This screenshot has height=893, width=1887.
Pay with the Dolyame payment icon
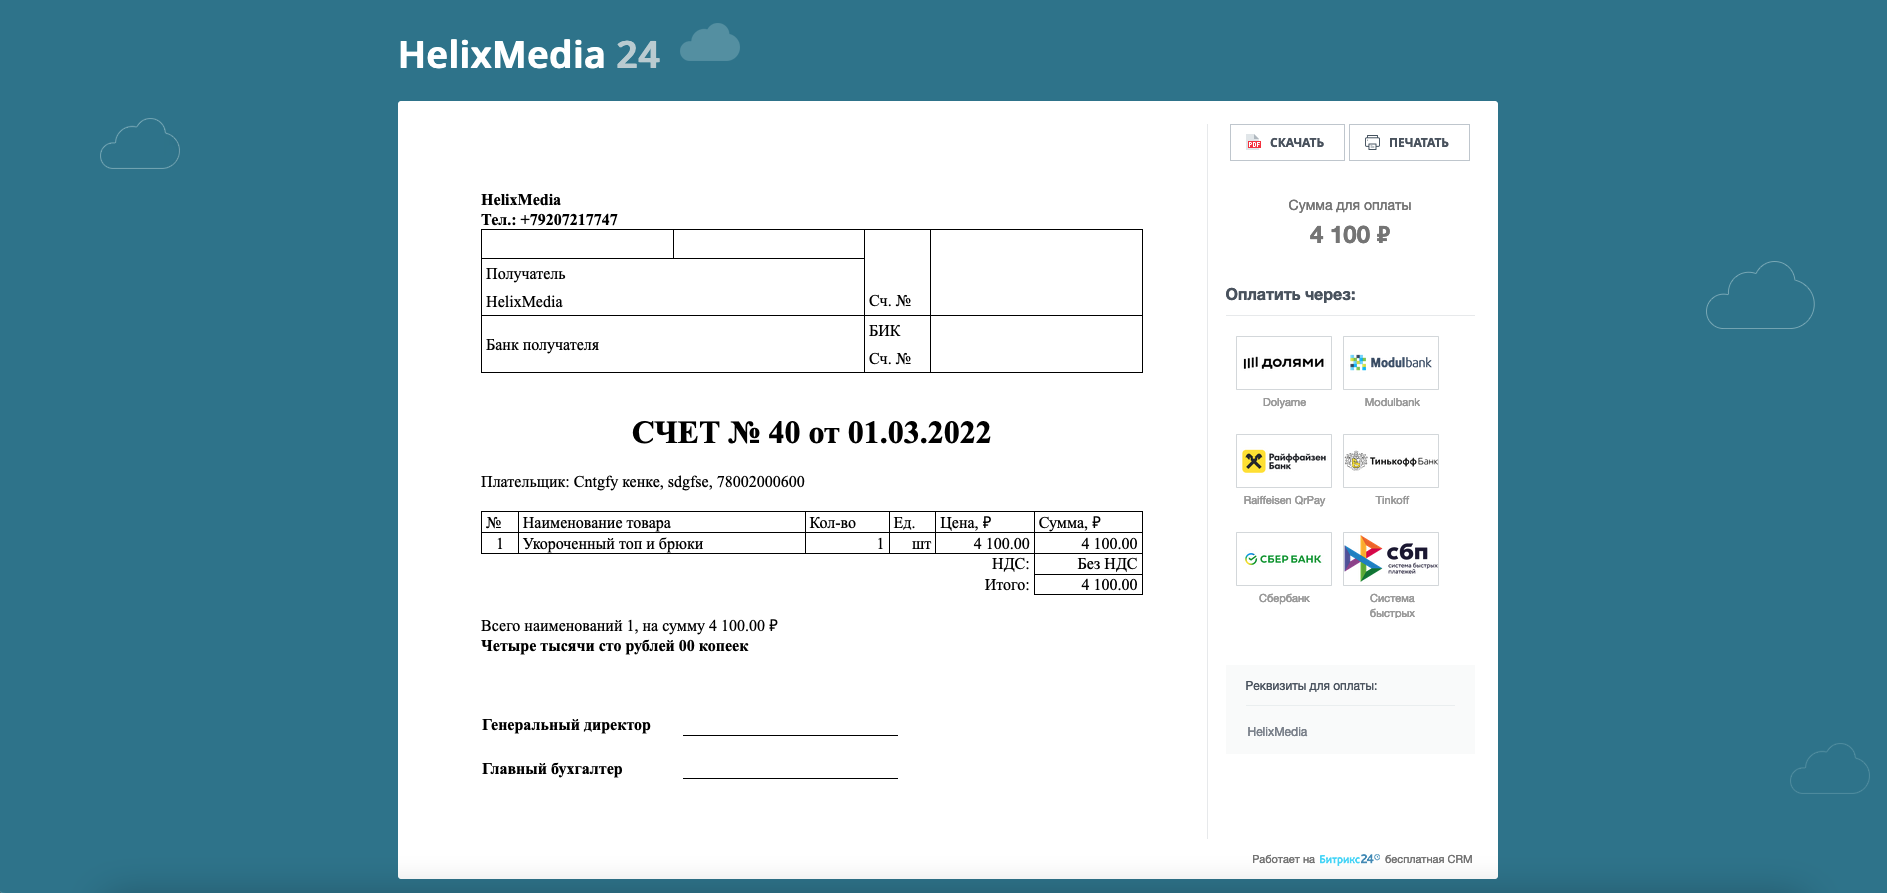[x=1283, y=363]
